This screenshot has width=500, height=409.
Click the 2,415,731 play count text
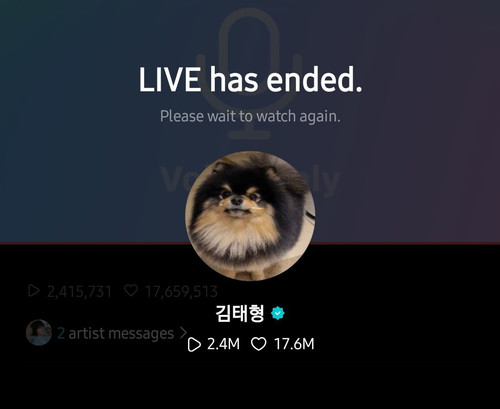coord(79,292)
